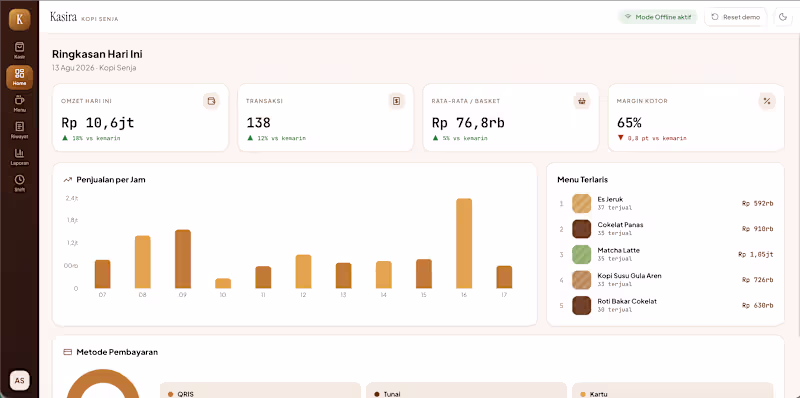
Task: Open the Riwayat history sidebar item
Action: click(x=19, y=130)
